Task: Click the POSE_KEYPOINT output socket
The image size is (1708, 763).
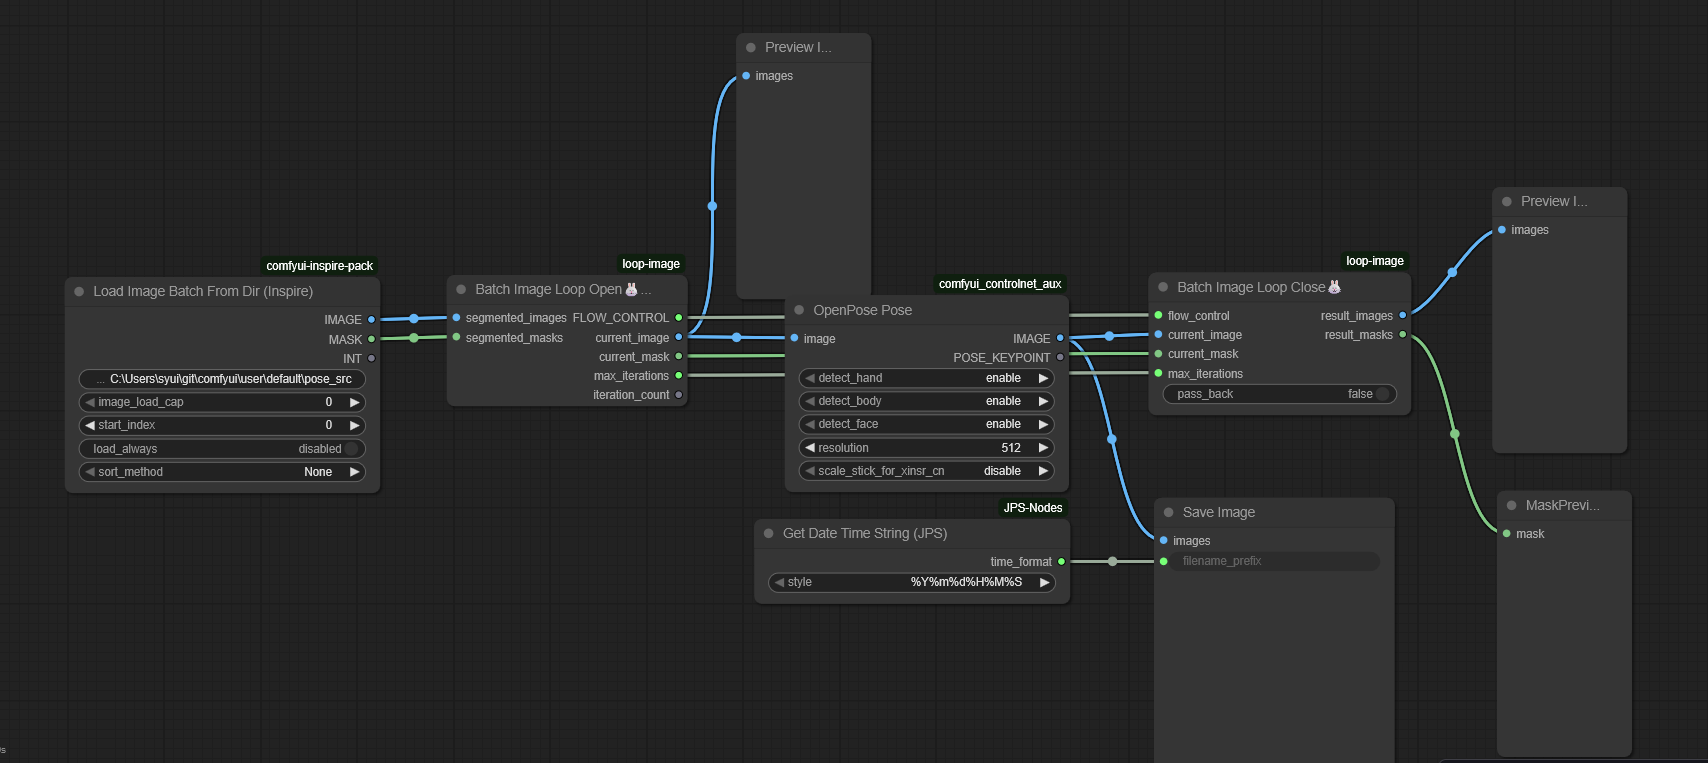Action: [x=1060, y=357]
